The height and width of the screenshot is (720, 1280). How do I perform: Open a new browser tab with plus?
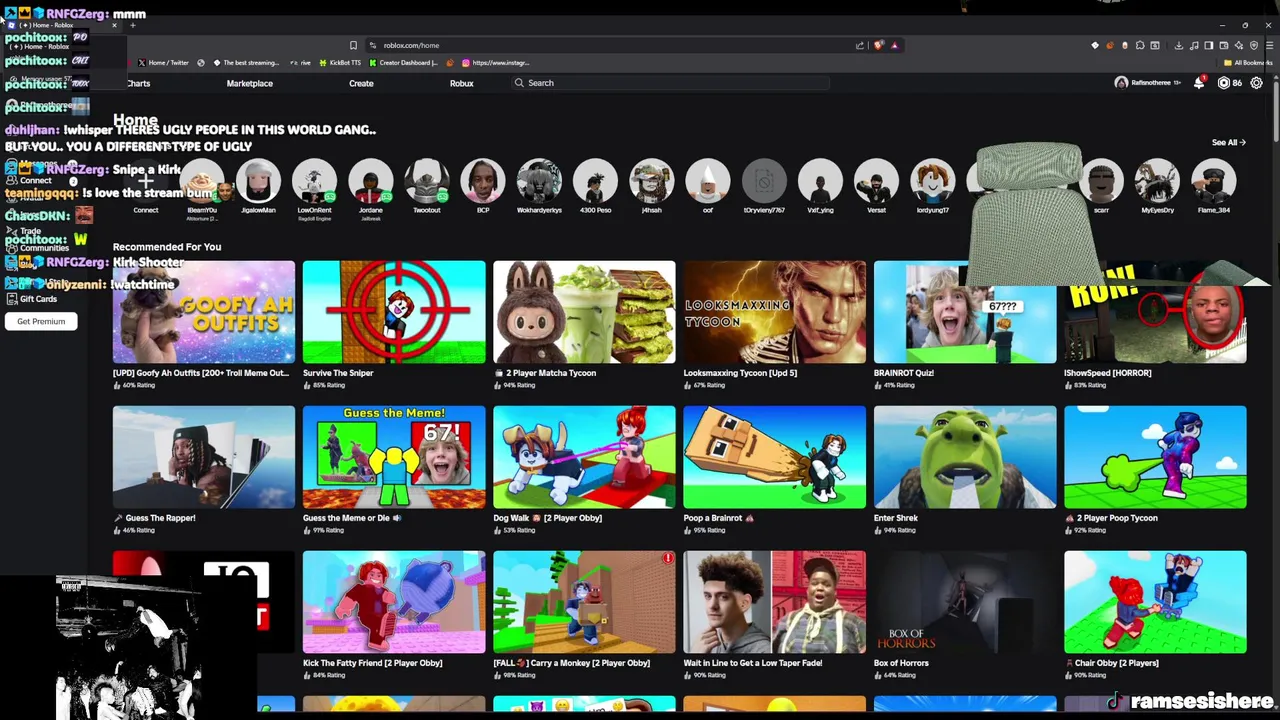click(x=133, y=25)
